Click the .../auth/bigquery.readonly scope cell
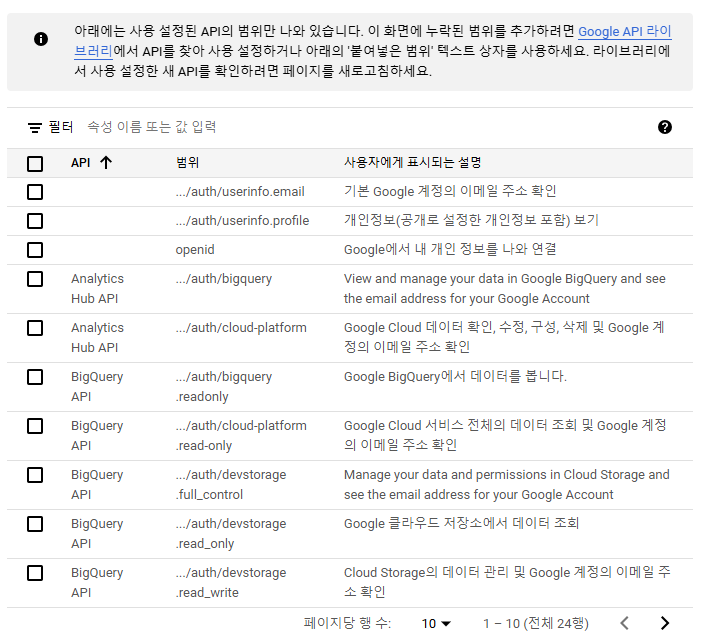The height and width of the screenshot is (640, 711). 224,387
